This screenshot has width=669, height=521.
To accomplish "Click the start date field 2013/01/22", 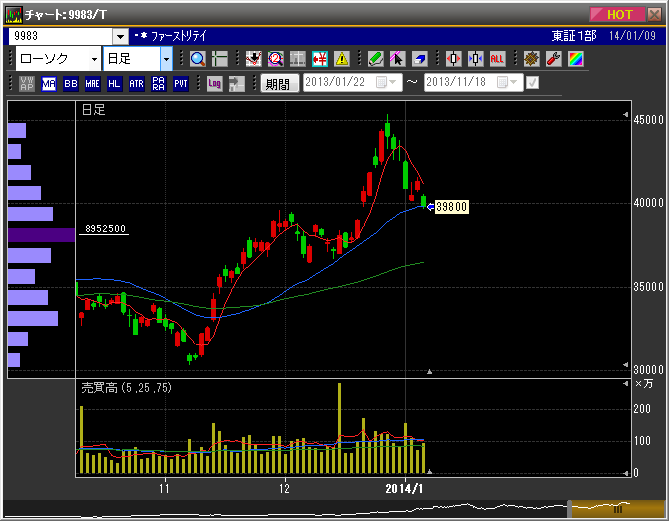I will click(343, 83).
